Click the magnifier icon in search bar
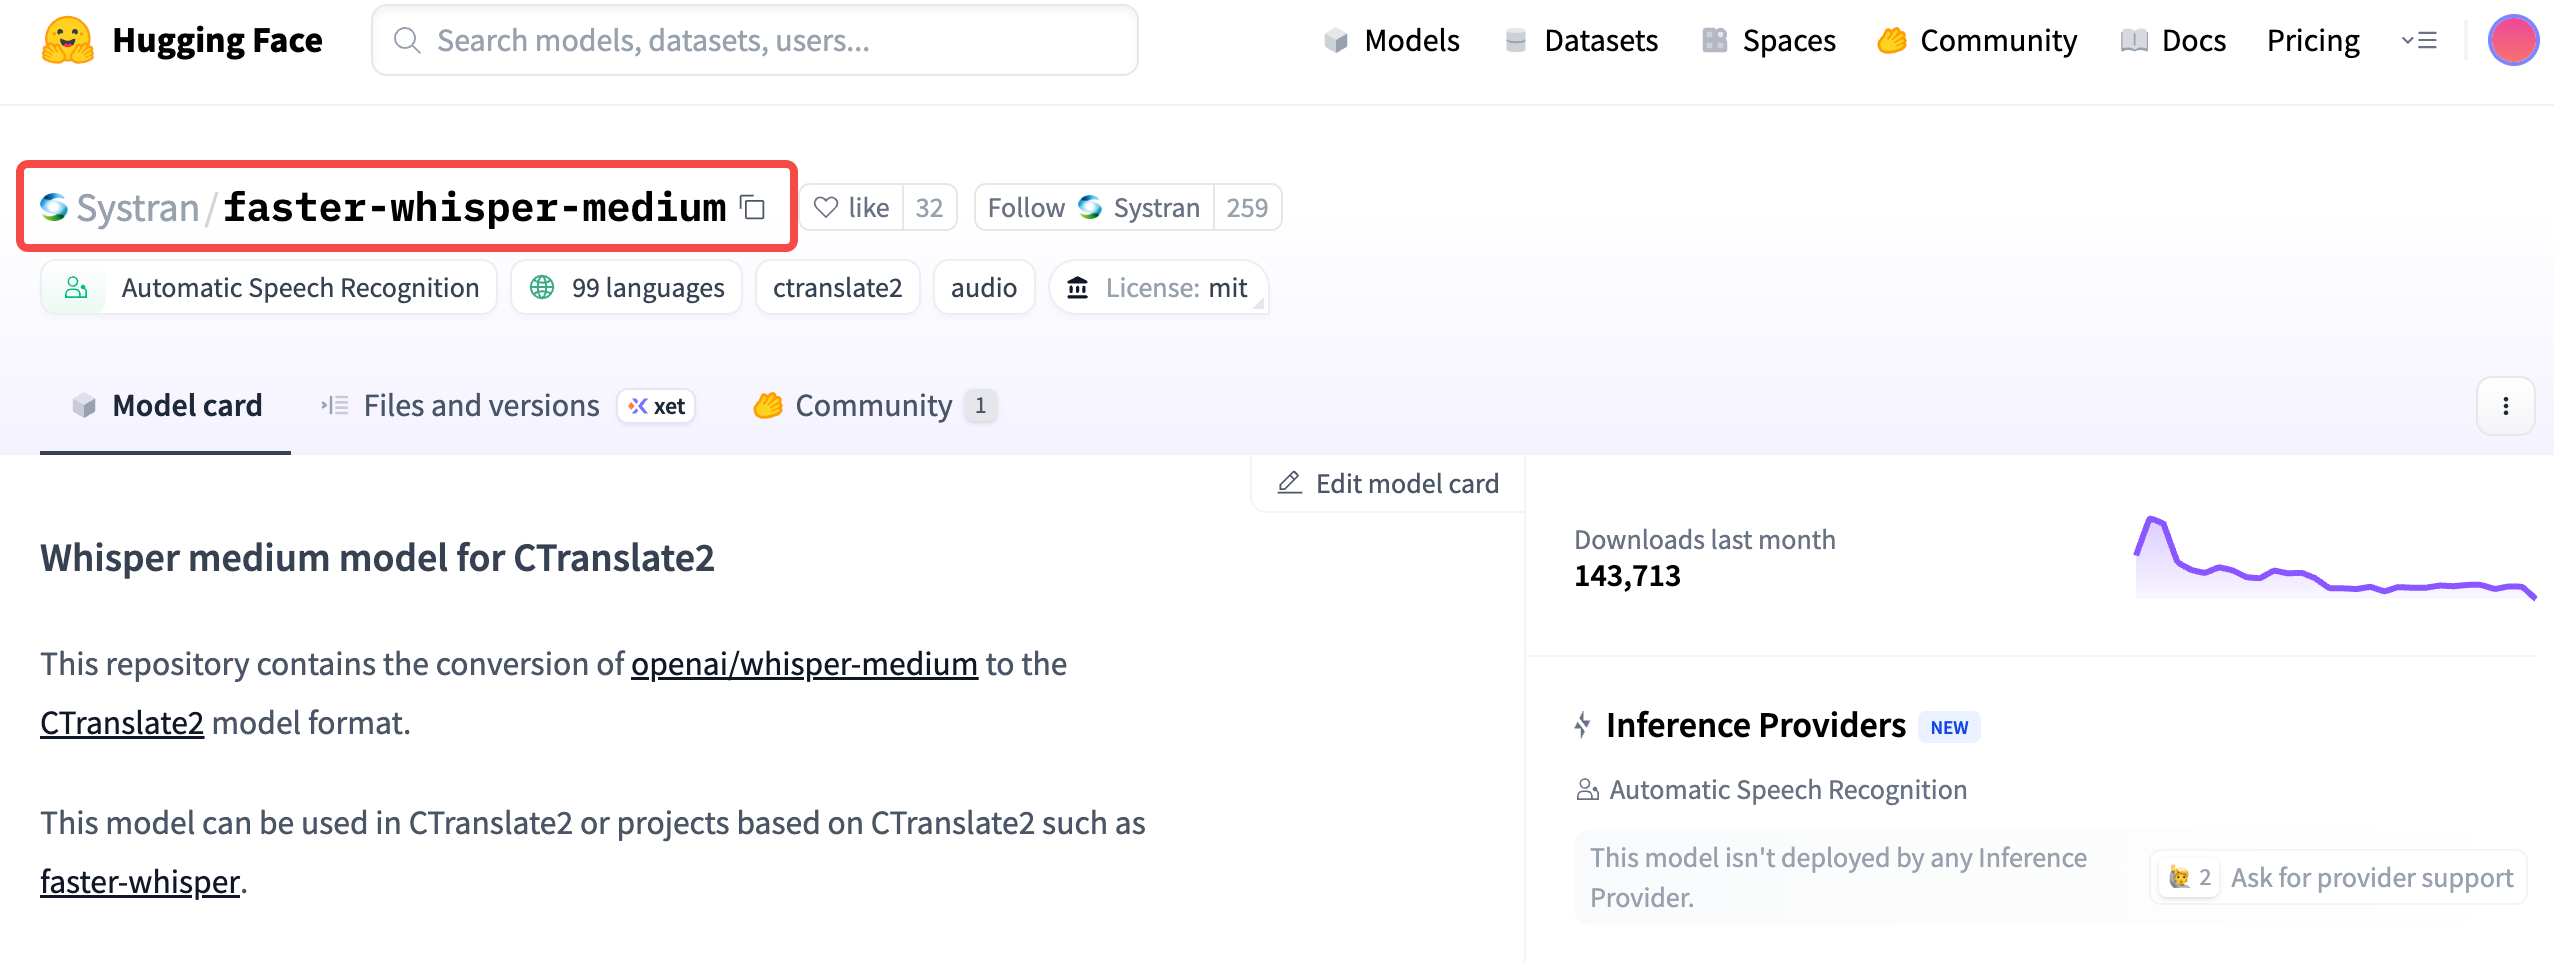Screen dimensions: 2554x962 [406, 40]
